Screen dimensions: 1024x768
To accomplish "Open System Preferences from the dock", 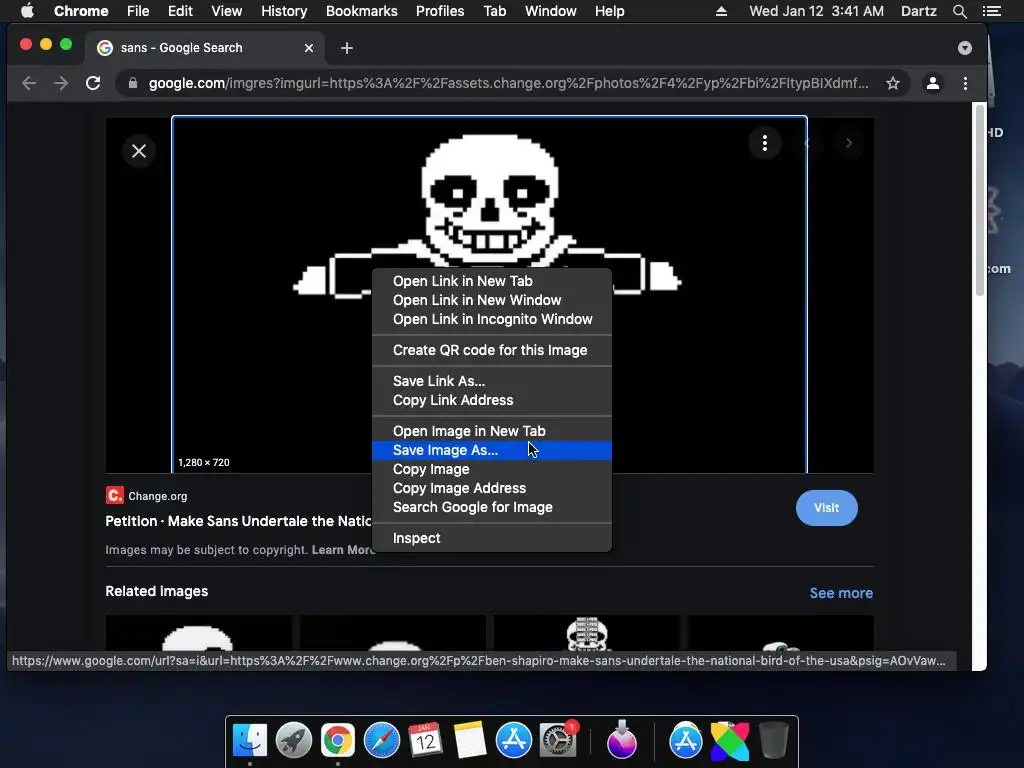I will (558, 741).
